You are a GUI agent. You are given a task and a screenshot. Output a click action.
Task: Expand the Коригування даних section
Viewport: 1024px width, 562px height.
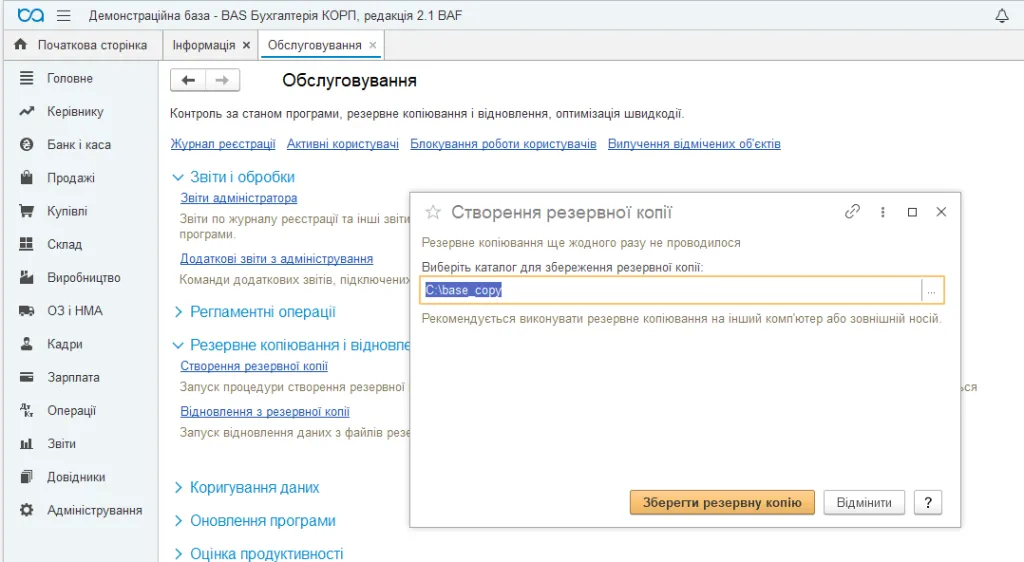coord(178,488)
